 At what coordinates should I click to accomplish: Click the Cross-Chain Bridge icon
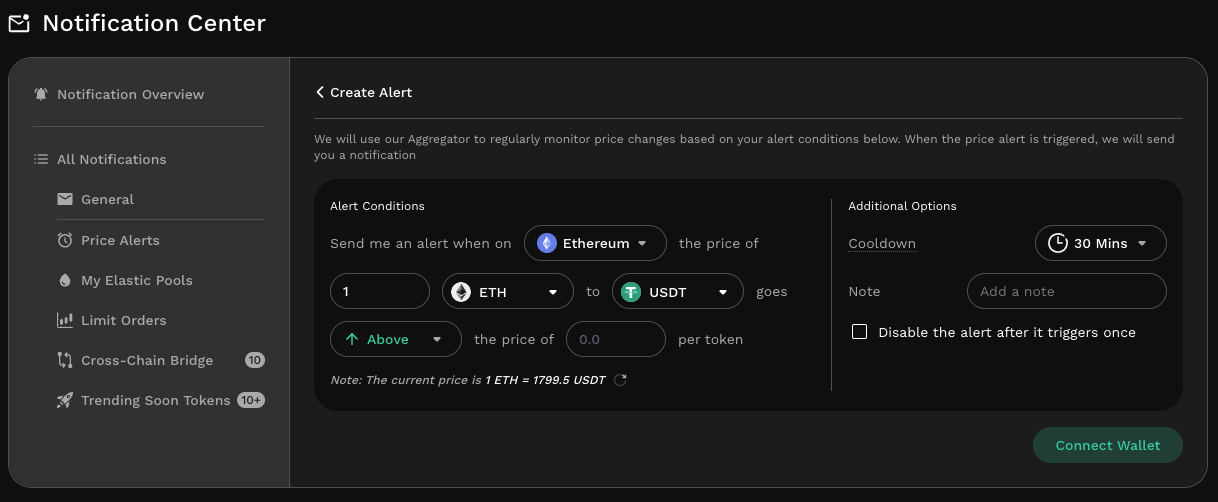pos(65,360)
